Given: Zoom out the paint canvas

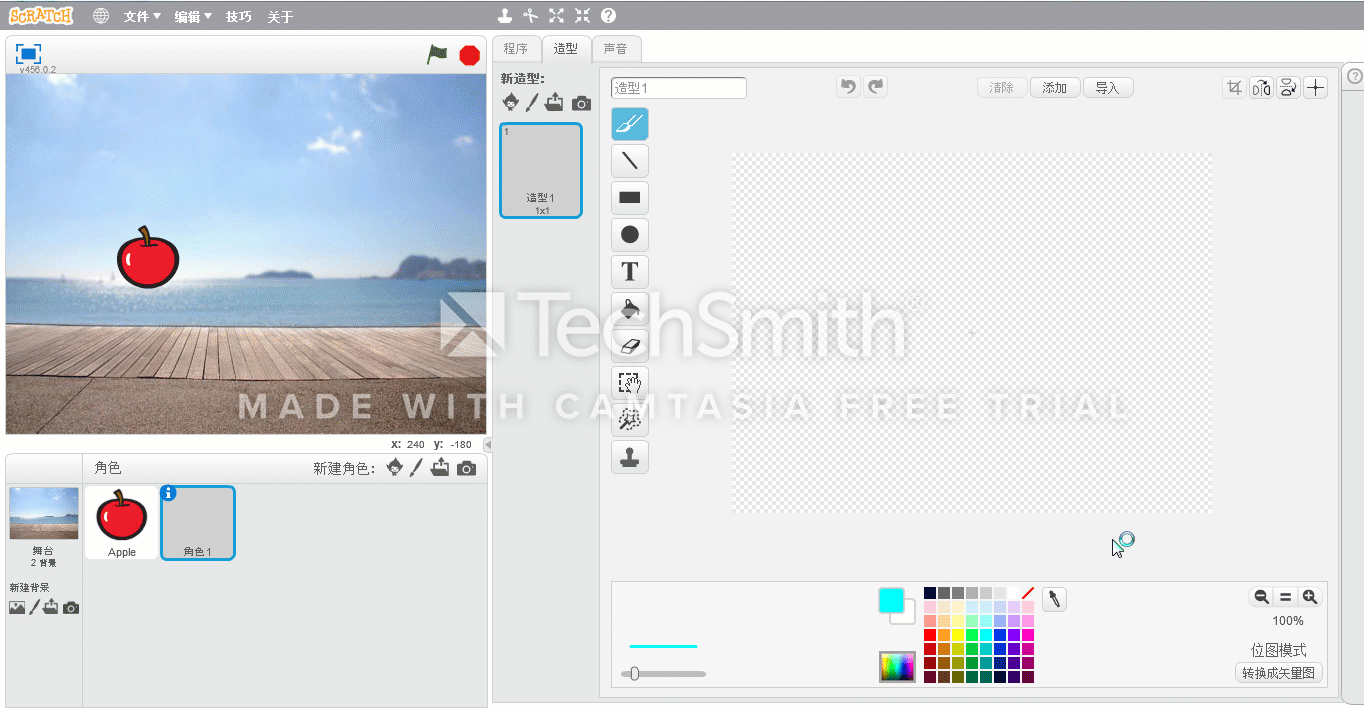Looking at the screenshot, I should point(1262,597).
